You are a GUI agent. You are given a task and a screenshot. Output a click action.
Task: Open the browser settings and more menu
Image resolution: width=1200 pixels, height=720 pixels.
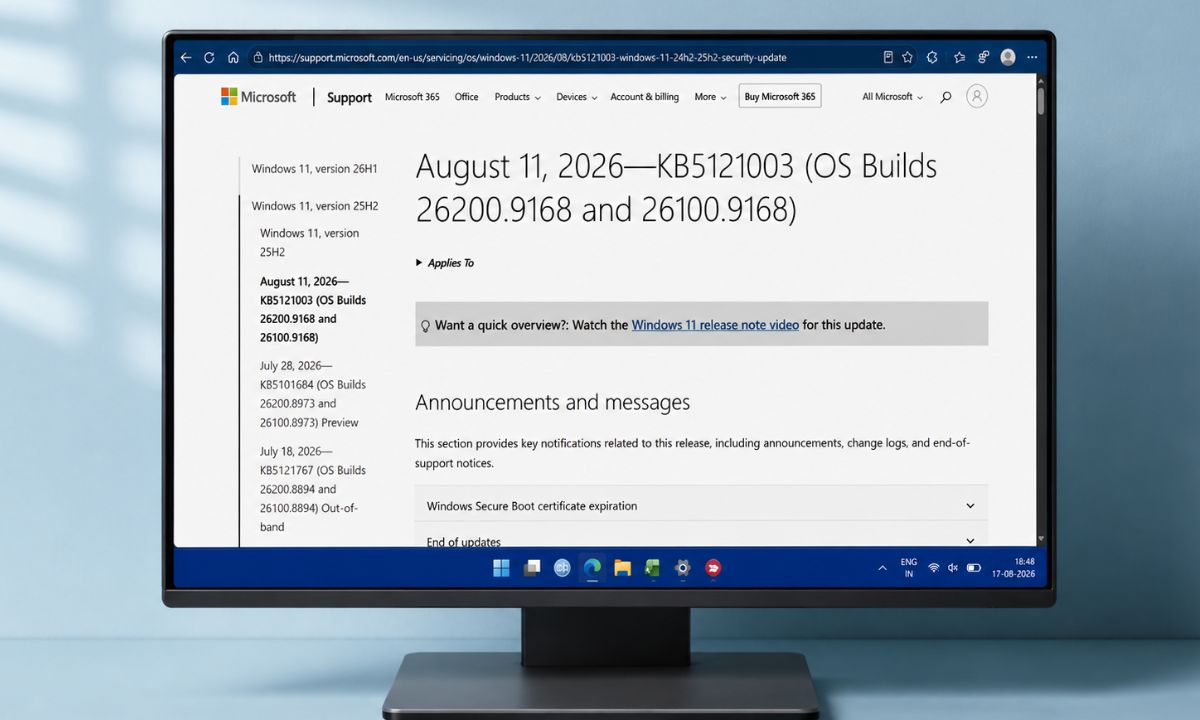click(x=1032, y=58)
